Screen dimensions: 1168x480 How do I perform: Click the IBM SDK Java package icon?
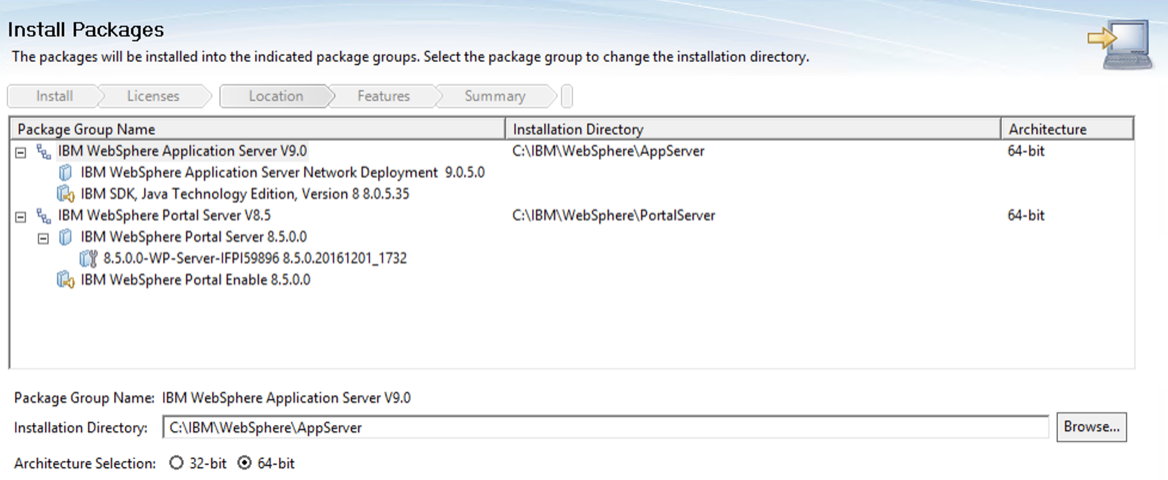[66, 194]
